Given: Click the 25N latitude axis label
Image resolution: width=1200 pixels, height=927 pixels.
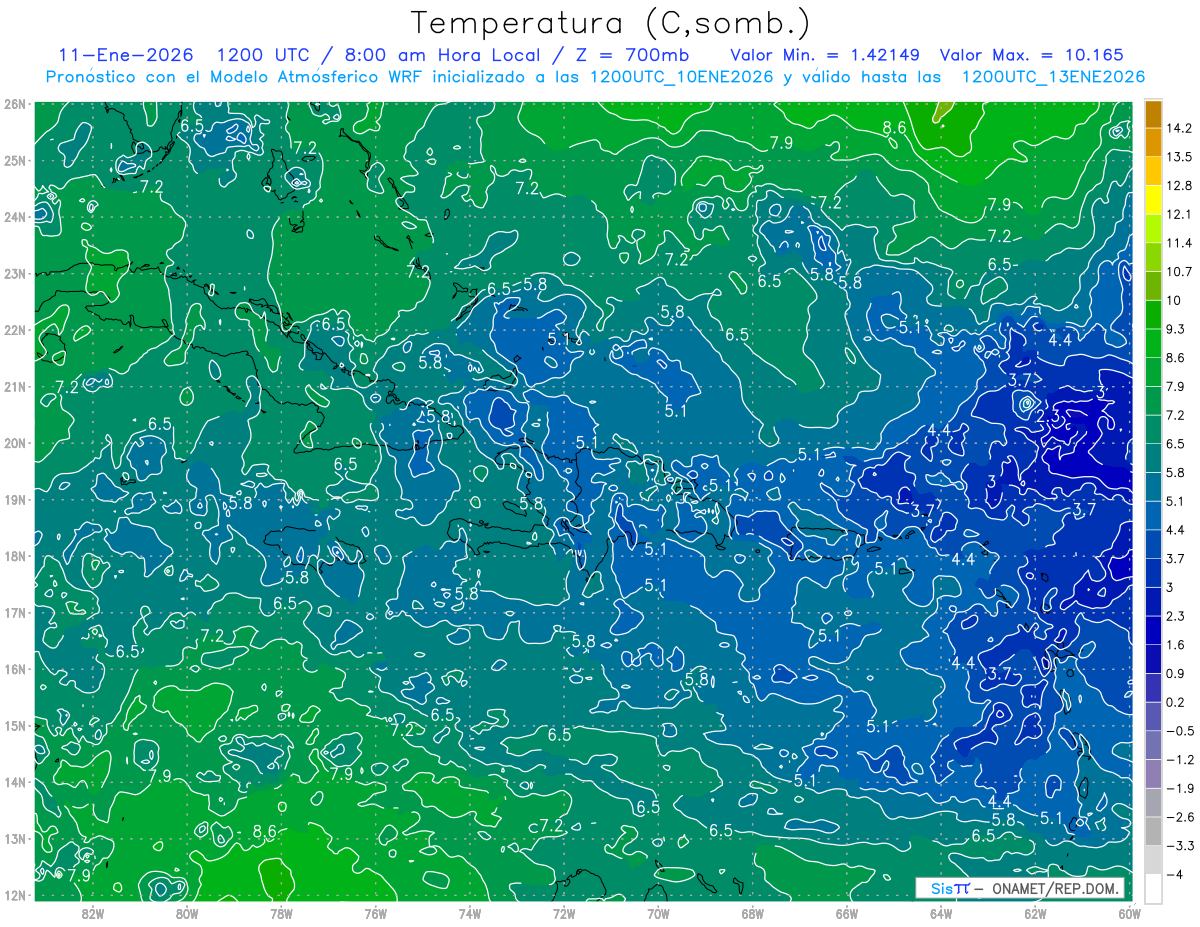Looking at the screenshot, I should (x=15, y=160).
